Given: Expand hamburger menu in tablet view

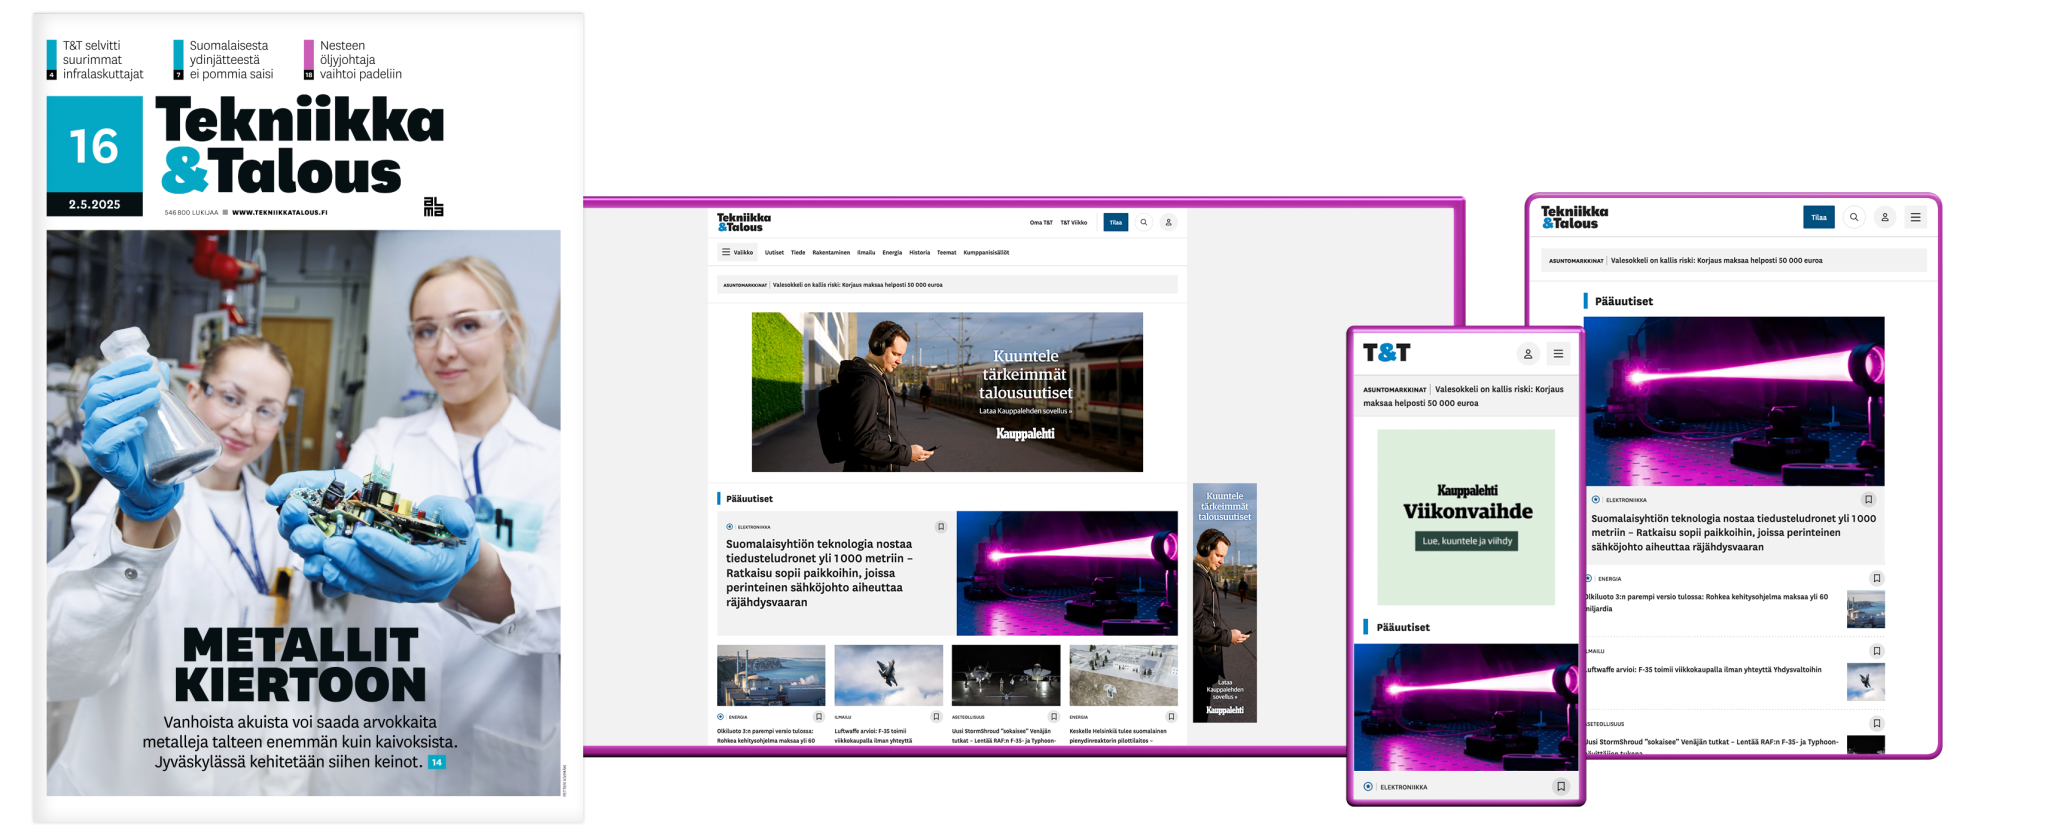Looking at the screenshot, I should click(x=1915, y=217).
